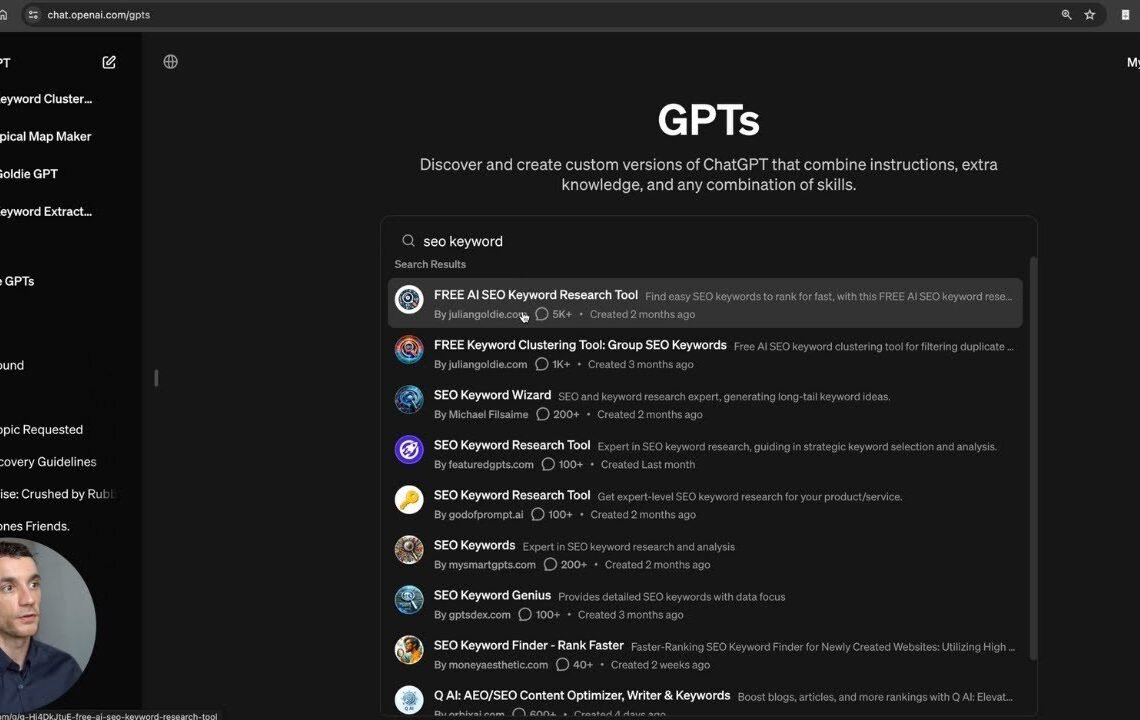Select the "SEO Keyword Finder - Rank Faster" title
The width and height of the screenshot is (1140, 720).
pyautogui.click(x=529, y=645)
